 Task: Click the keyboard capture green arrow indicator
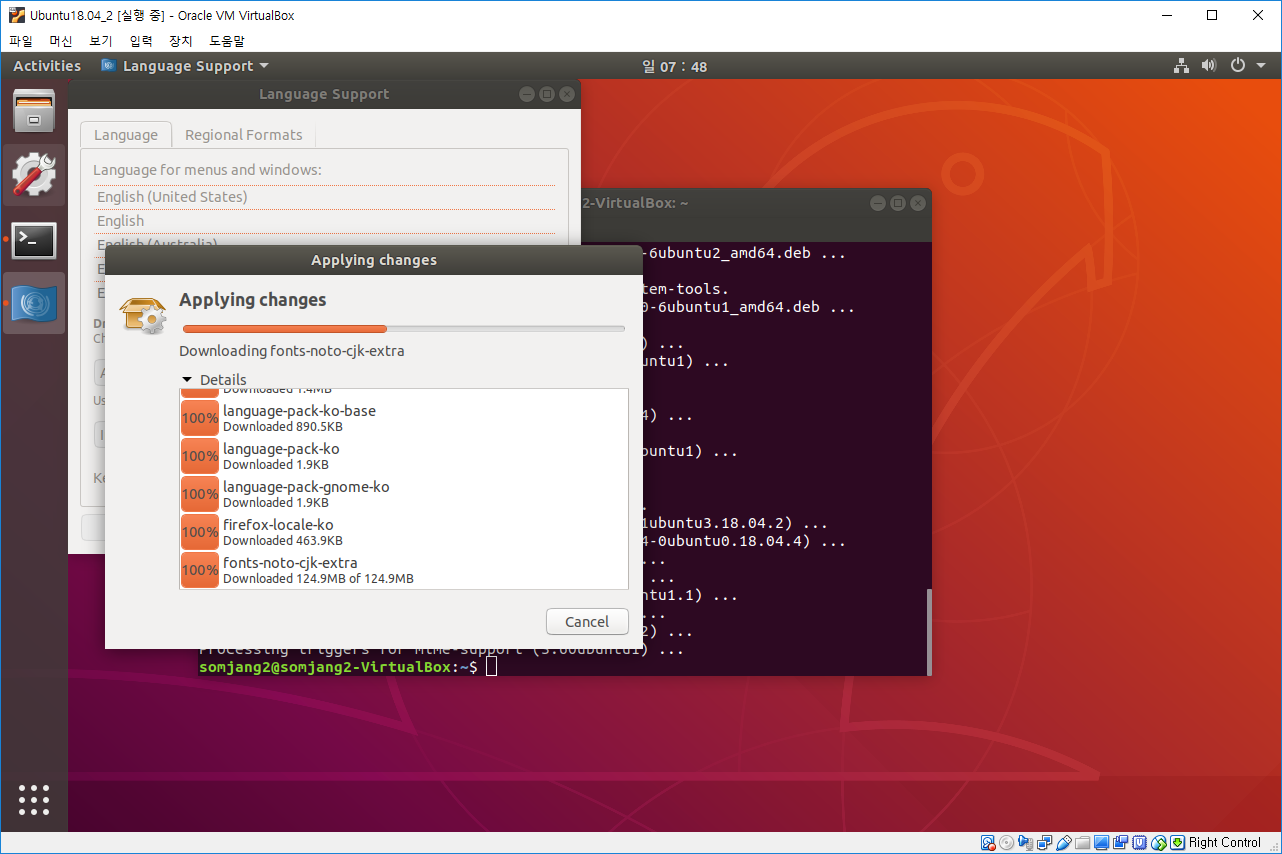coord(1178,843)
